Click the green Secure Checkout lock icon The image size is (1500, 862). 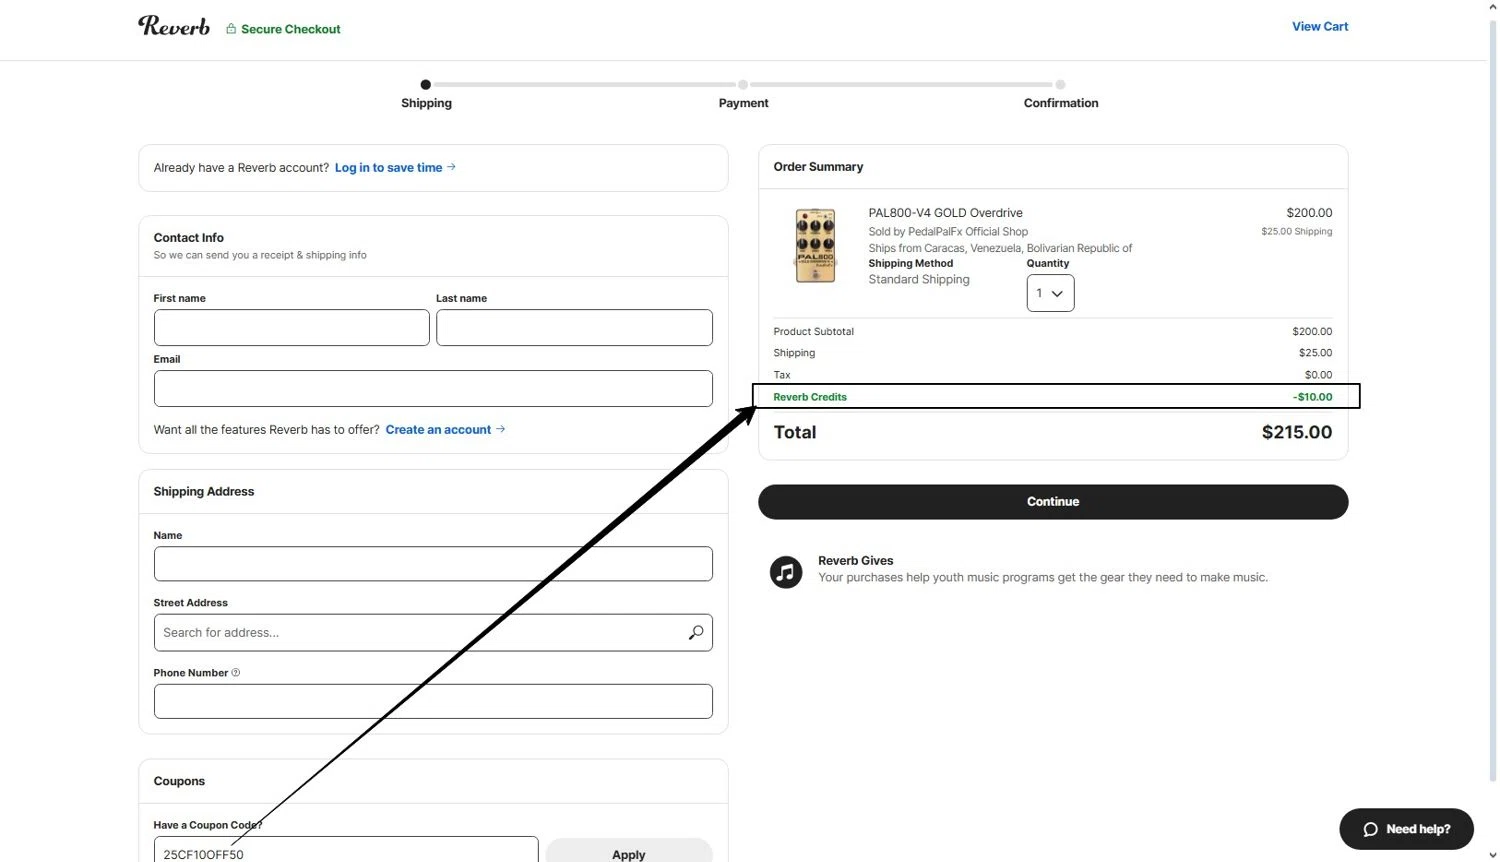tap(231, 29)
